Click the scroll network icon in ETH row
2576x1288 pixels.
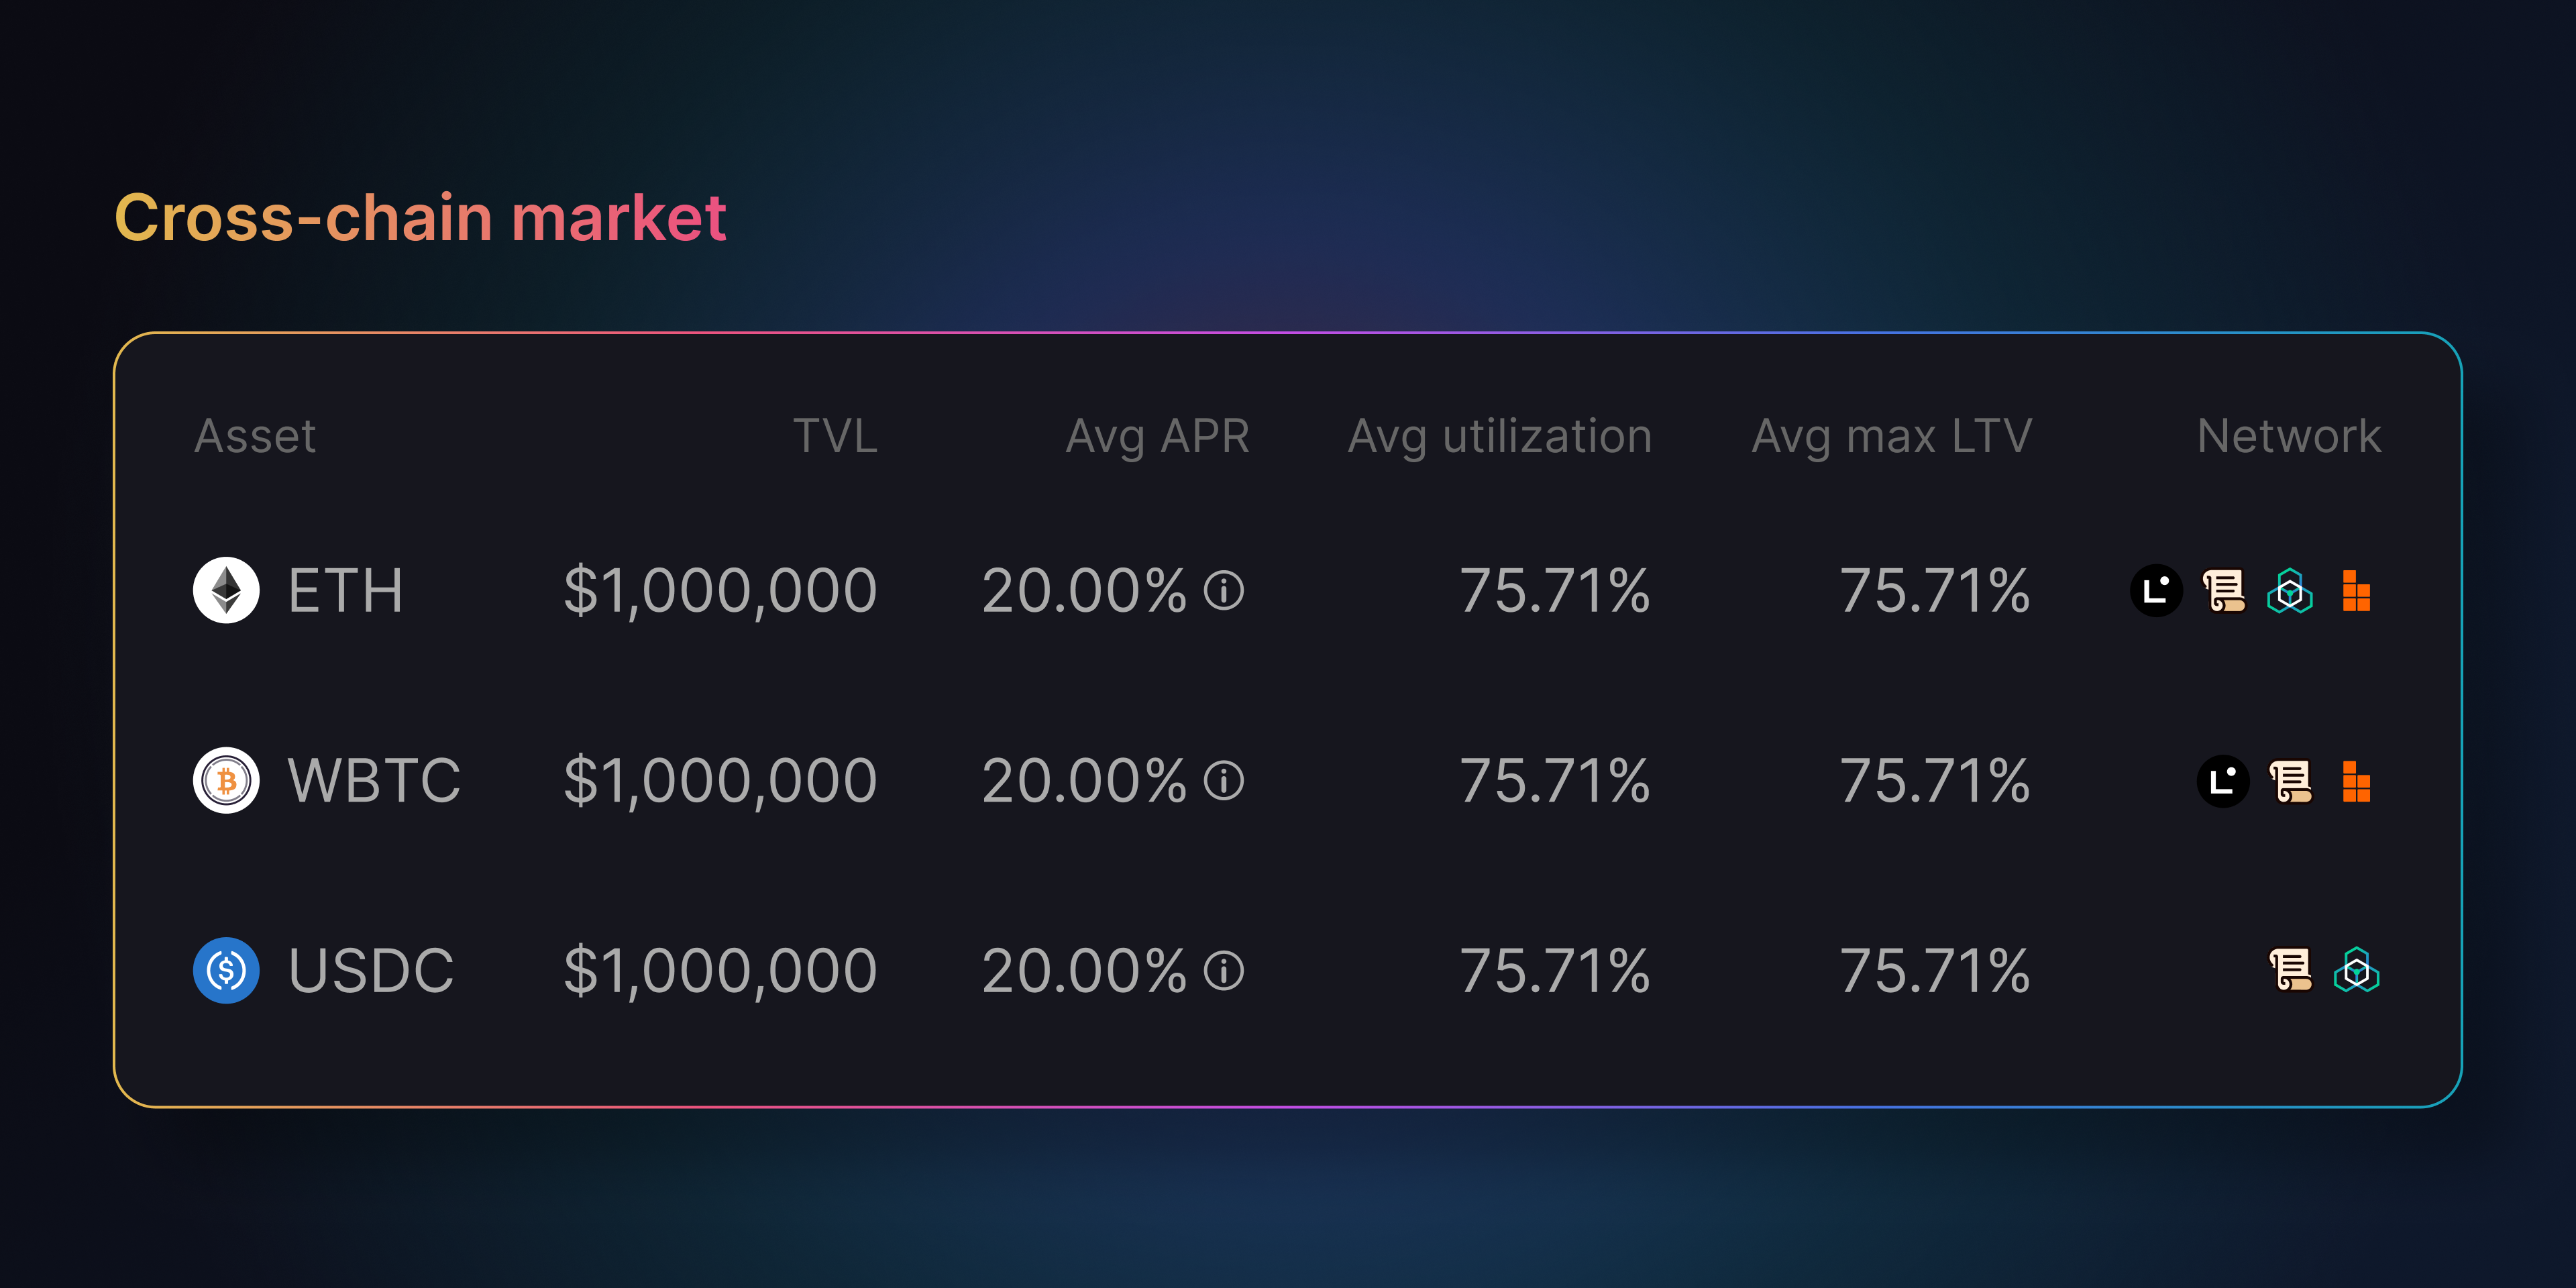[2223, 590]
